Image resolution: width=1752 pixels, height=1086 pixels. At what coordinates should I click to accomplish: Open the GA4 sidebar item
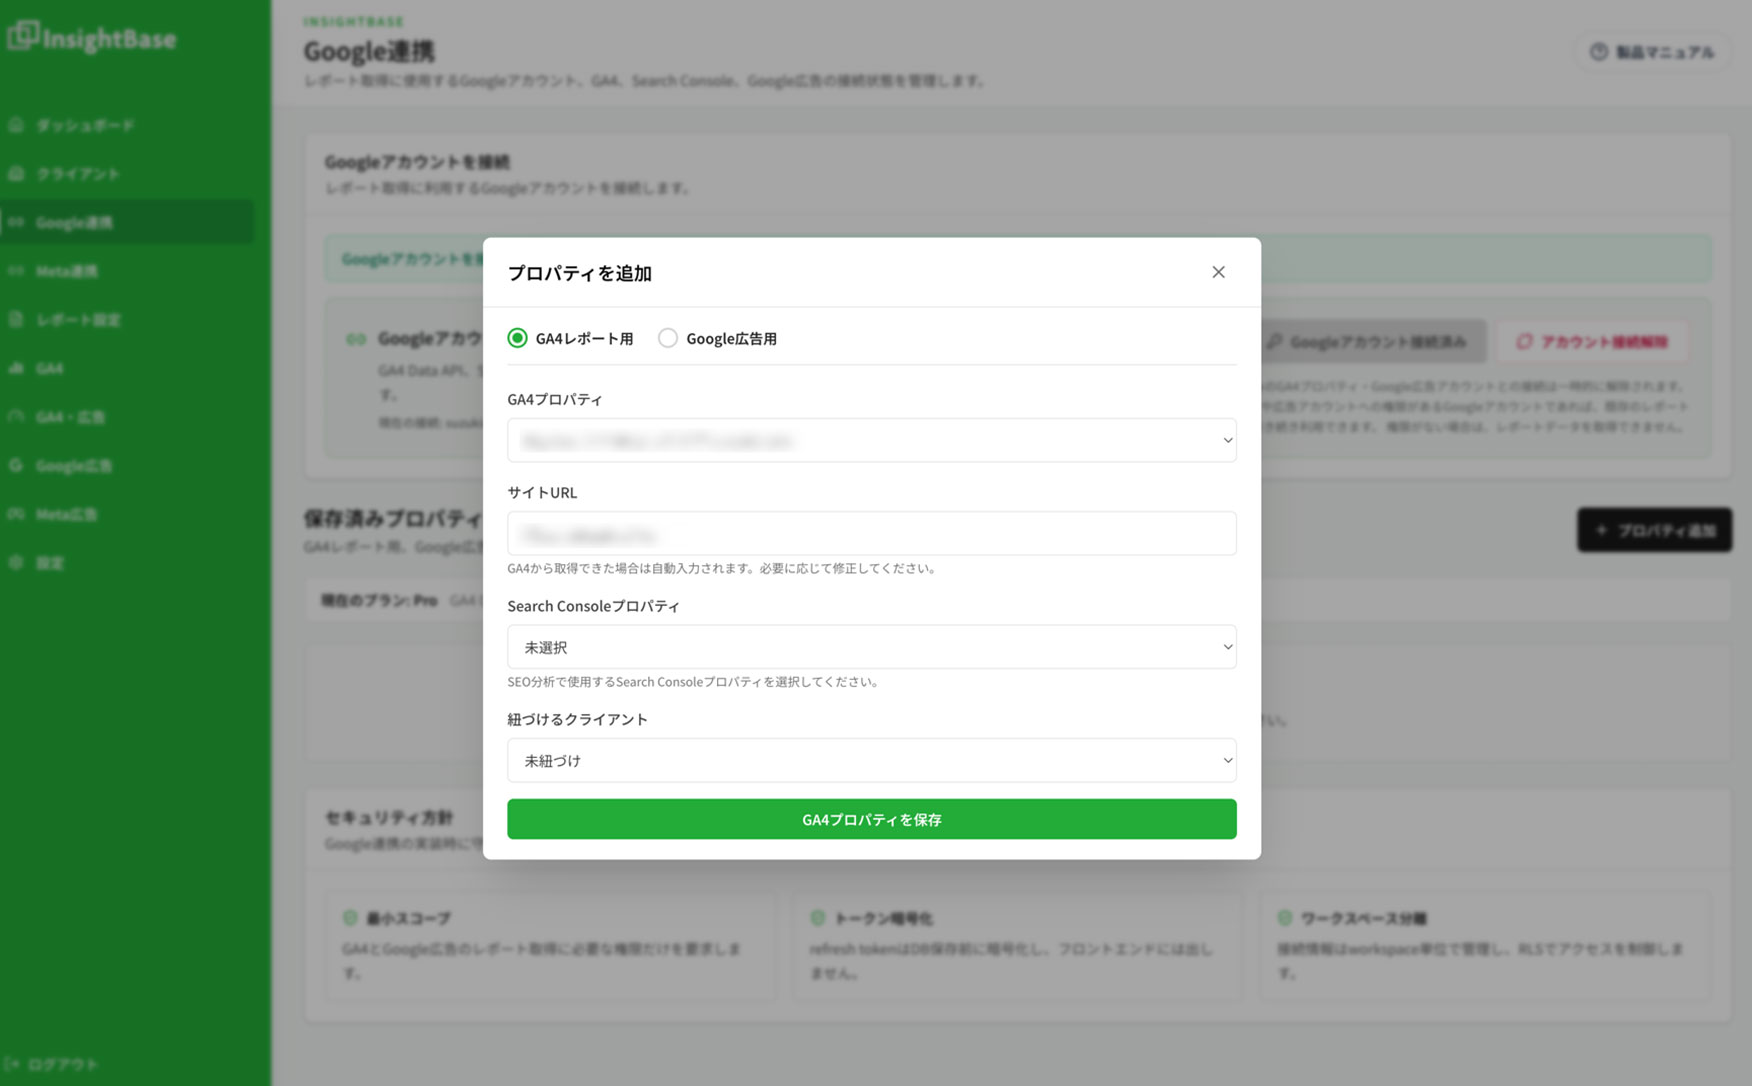127,368
